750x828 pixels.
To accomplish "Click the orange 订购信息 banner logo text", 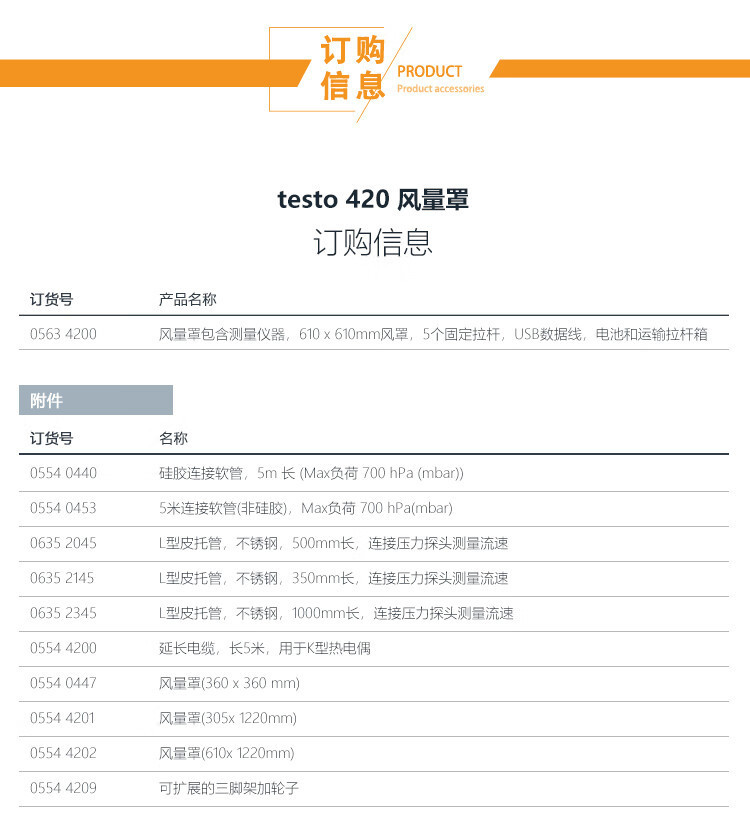I will (x=352, y=68).
